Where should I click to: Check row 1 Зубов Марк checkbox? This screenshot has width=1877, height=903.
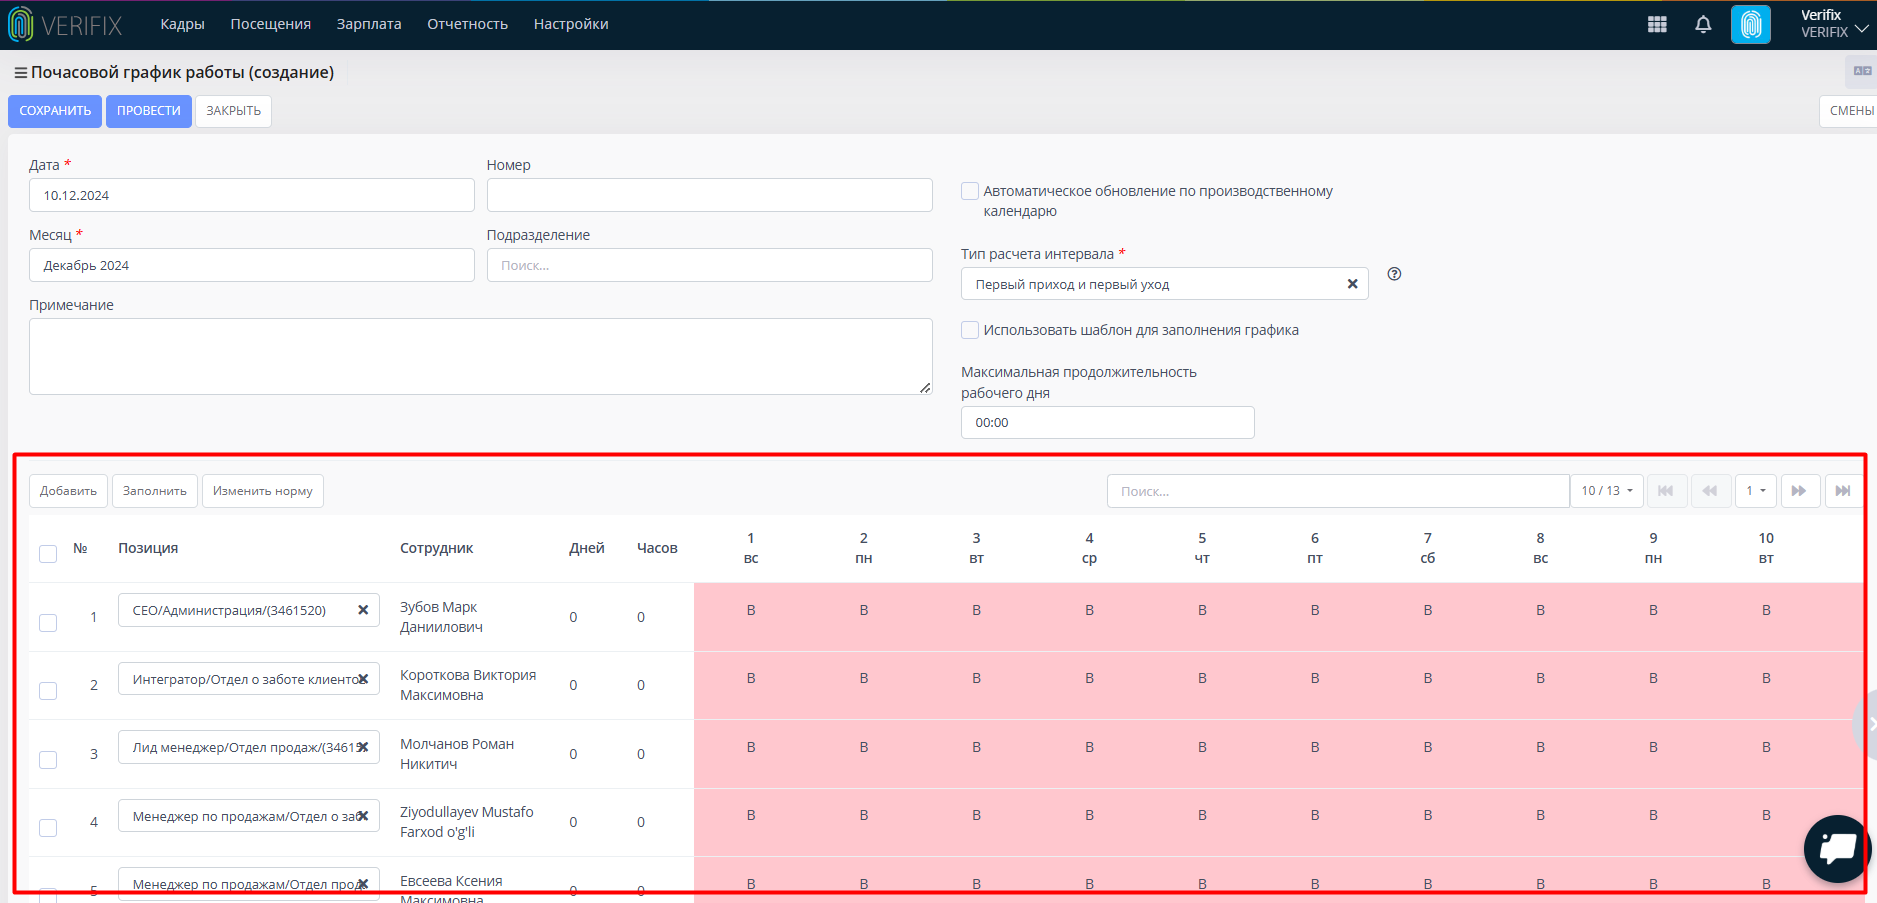coord(48,623)
